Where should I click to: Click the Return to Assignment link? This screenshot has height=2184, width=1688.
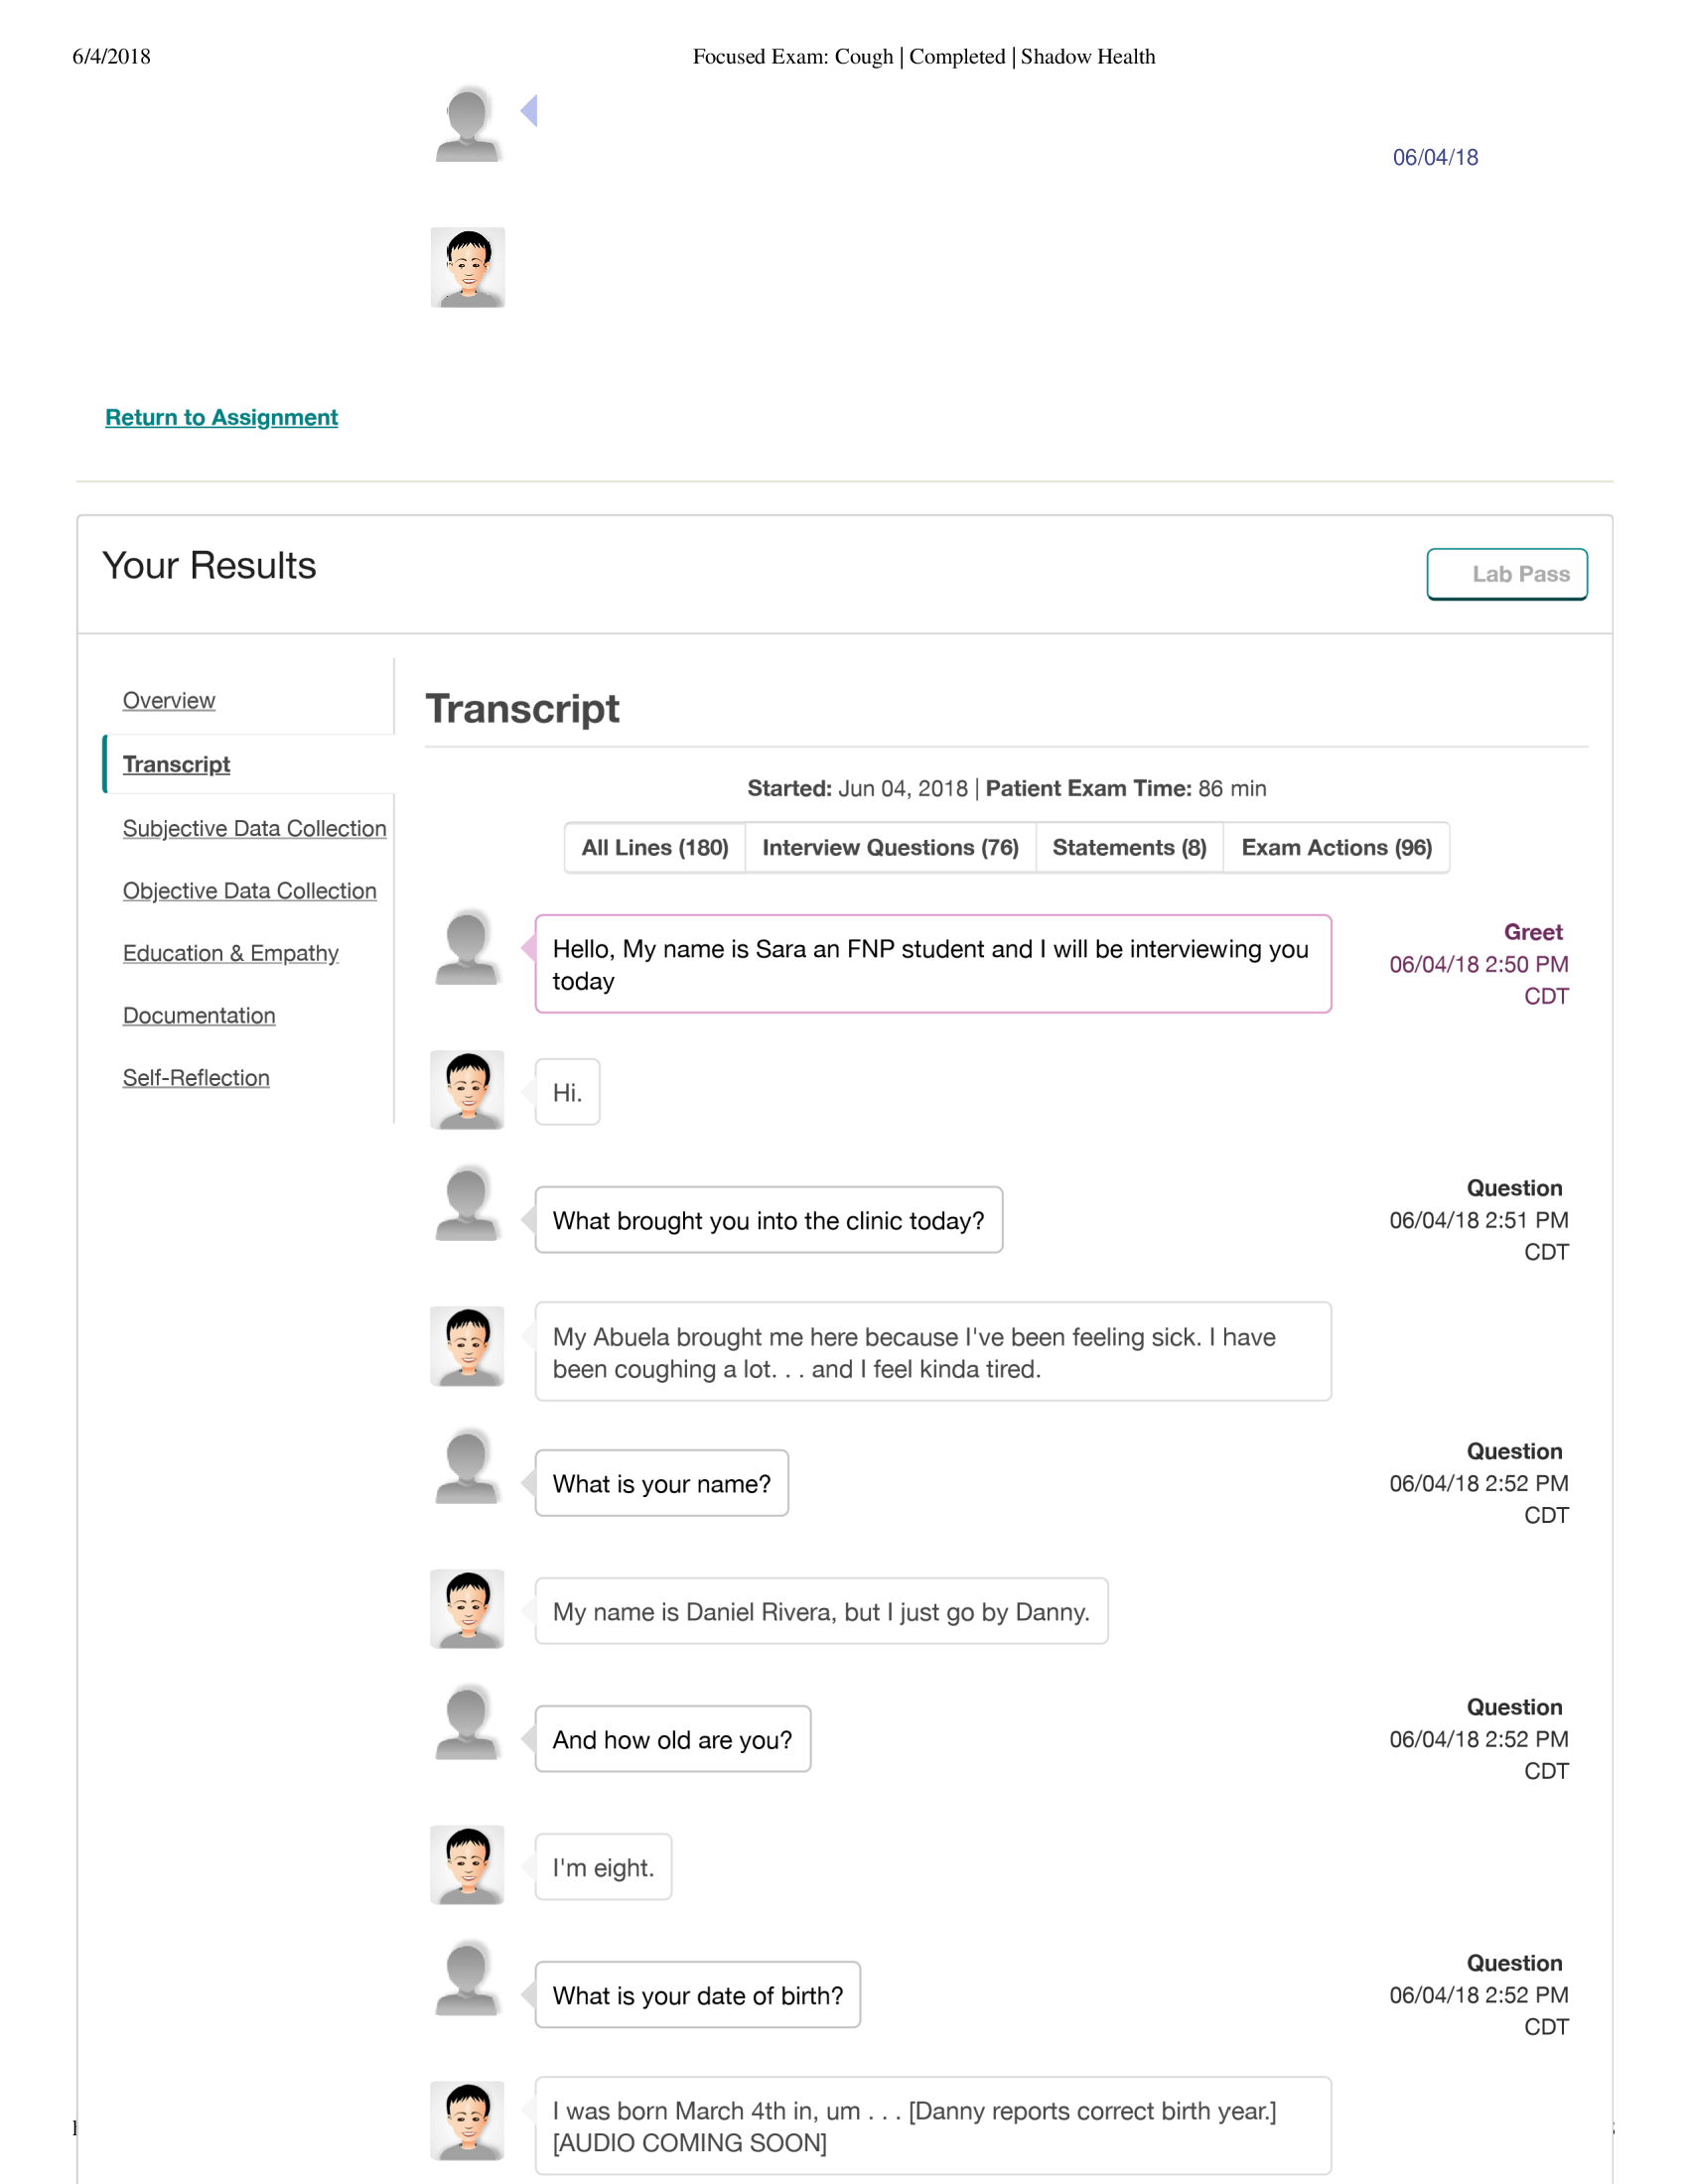click(221, 417)
